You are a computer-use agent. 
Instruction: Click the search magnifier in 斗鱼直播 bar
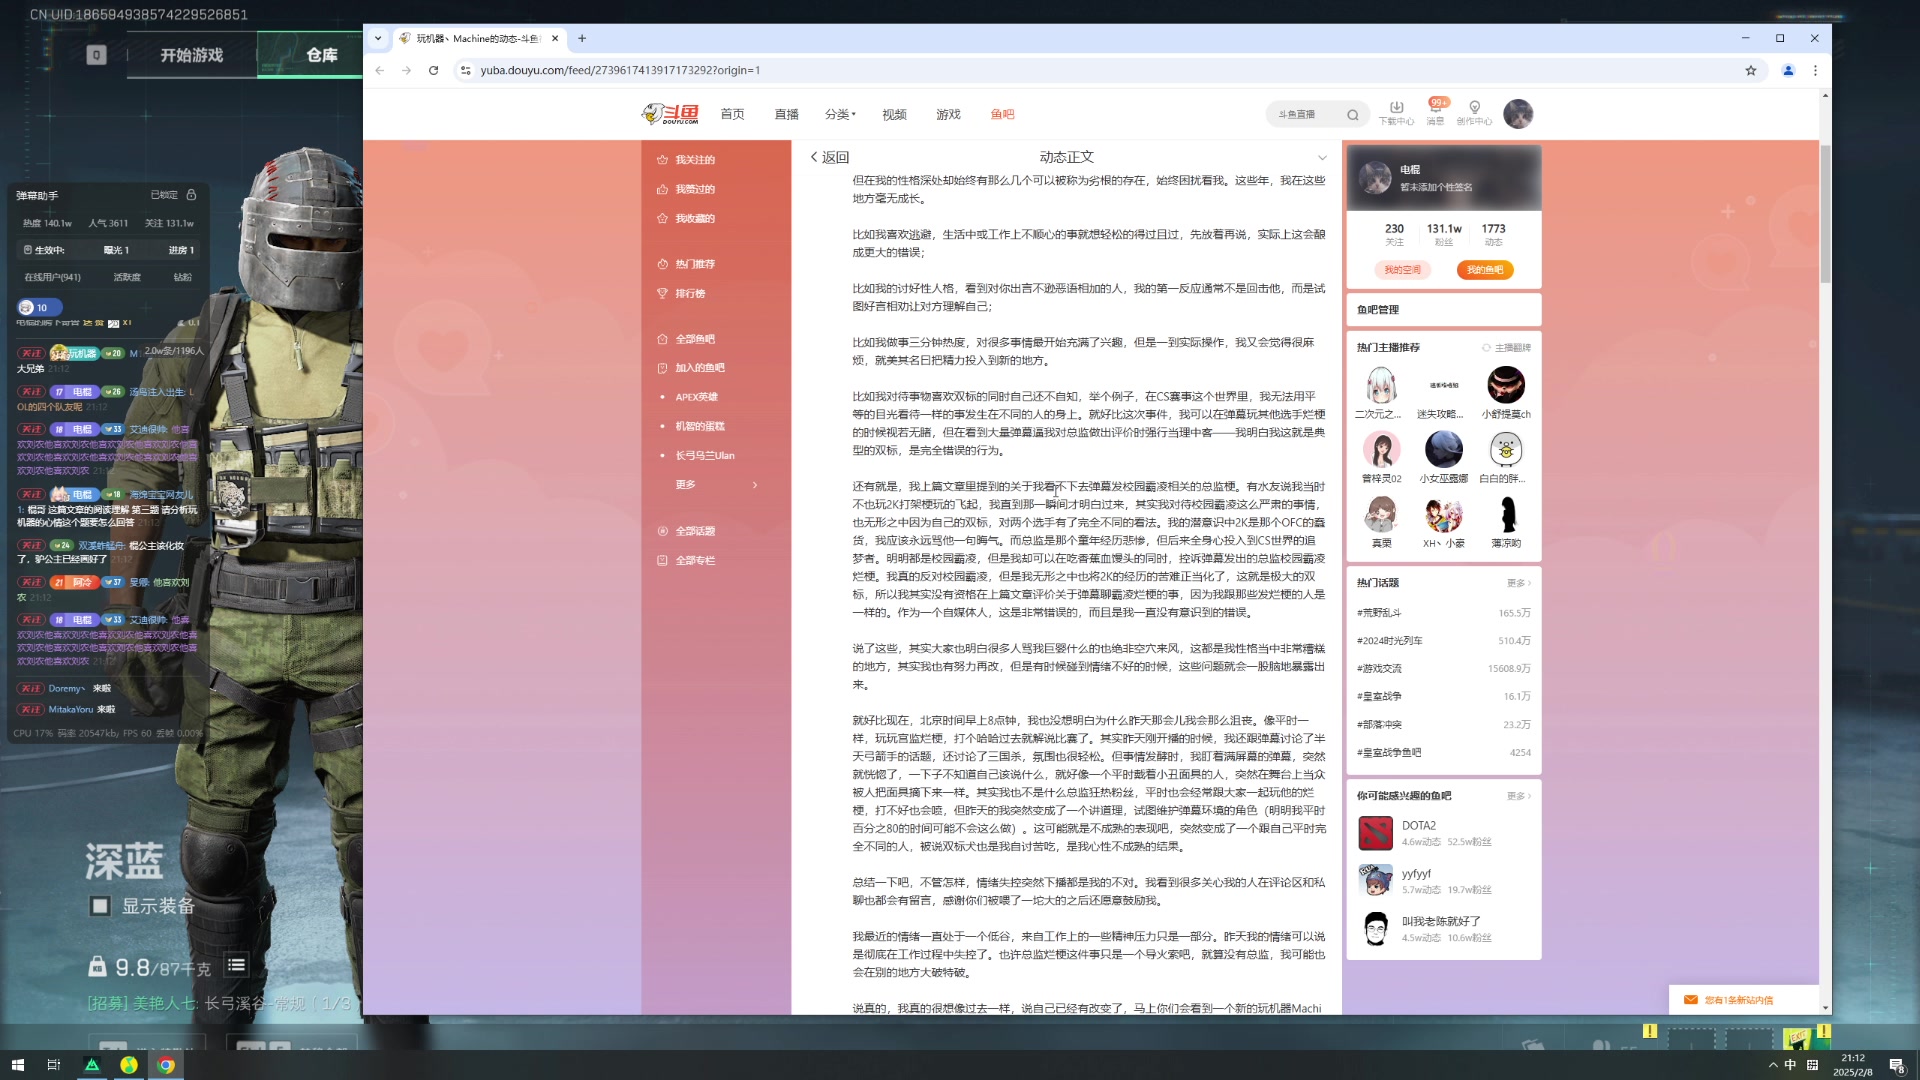point(1352,114)
